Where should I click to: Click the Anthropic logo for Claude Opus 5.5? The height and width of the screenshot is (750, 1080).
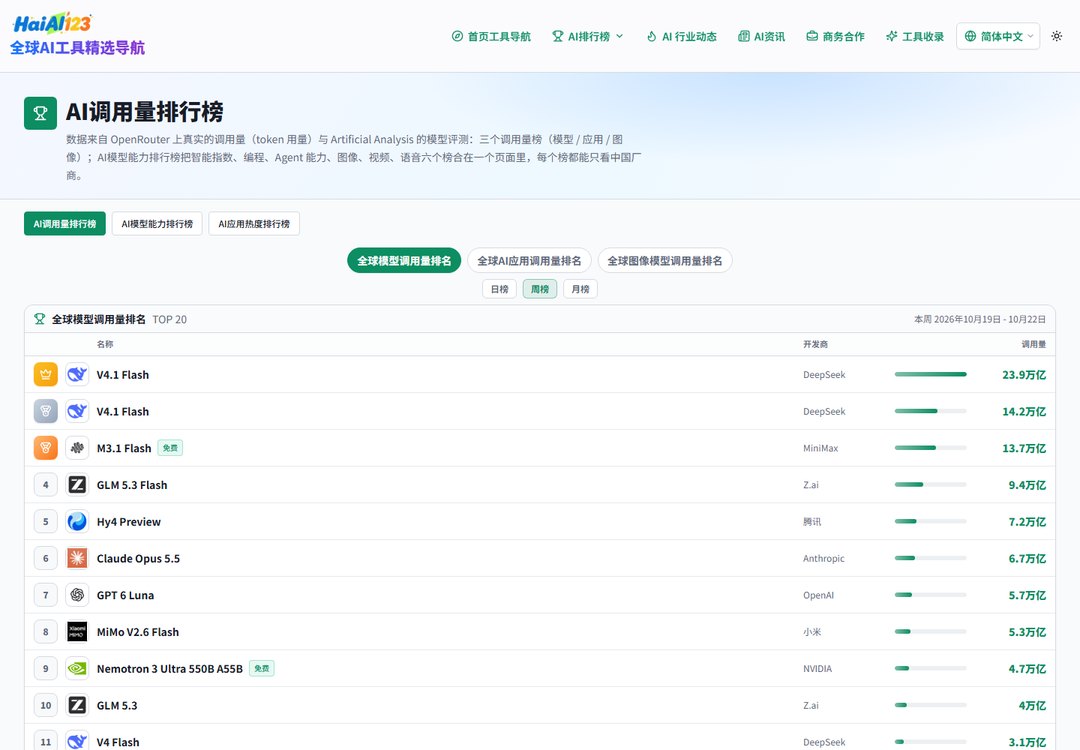coord(77,558)
